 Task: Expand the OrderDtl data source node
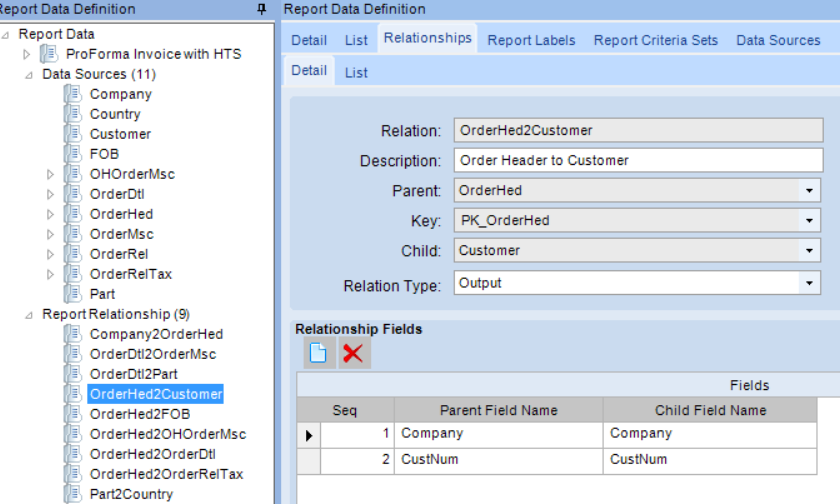click(x=50, y=194)
